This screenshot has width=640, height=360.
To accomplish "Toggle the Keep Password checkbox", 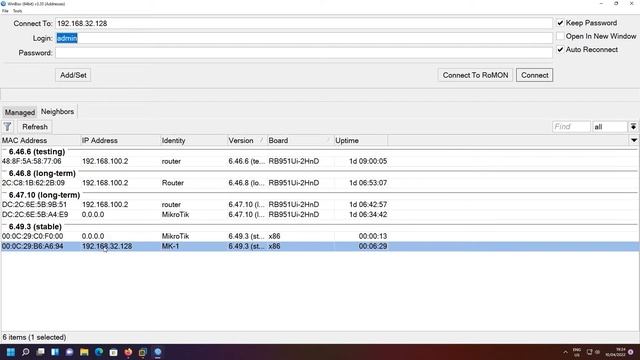I will click(x=560, y=23).
